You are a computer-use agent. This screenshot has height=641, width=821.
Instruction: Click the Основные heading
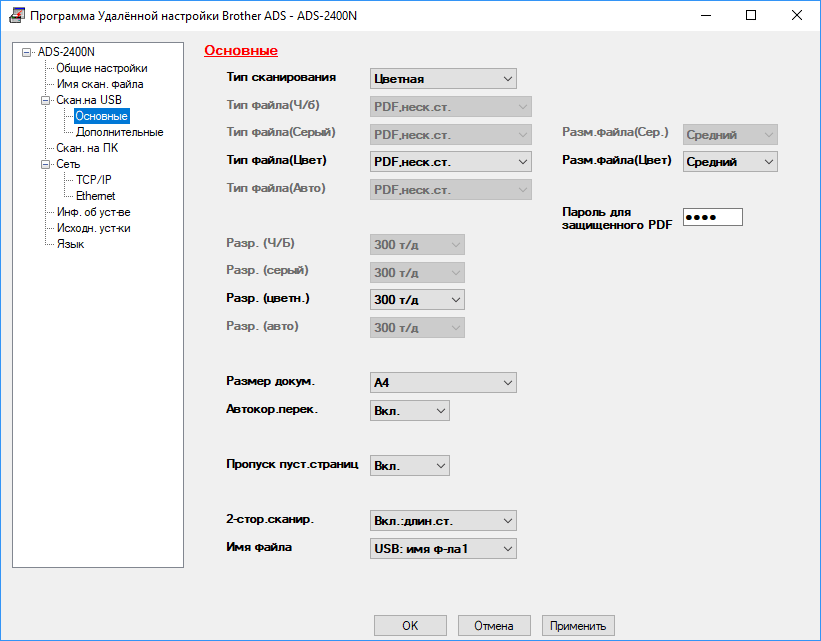point(241,50)
